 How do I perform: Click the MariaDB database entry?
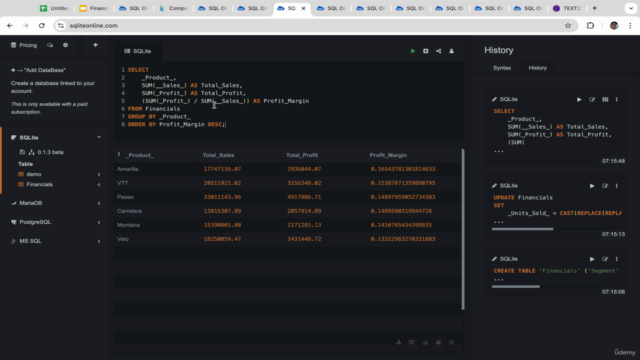tap(31, 203)
